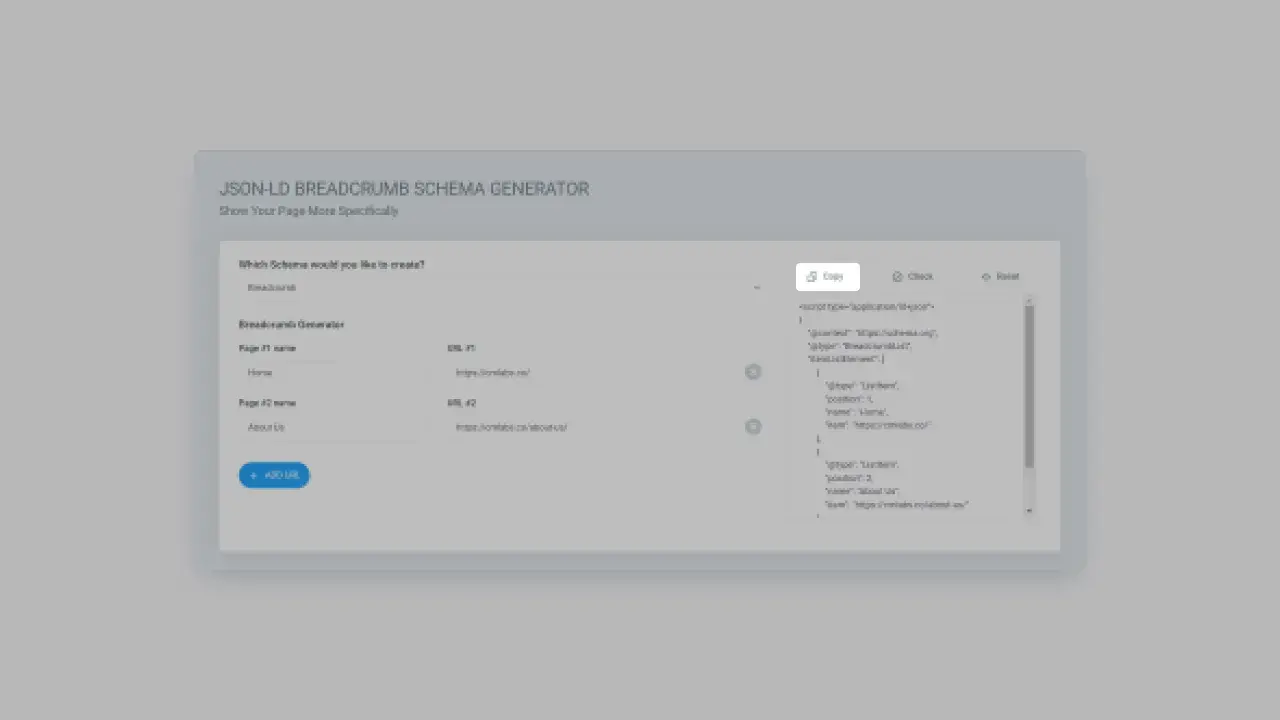
Task: Click the Page #2 name field showing About Us
Action: click(320, 427)
